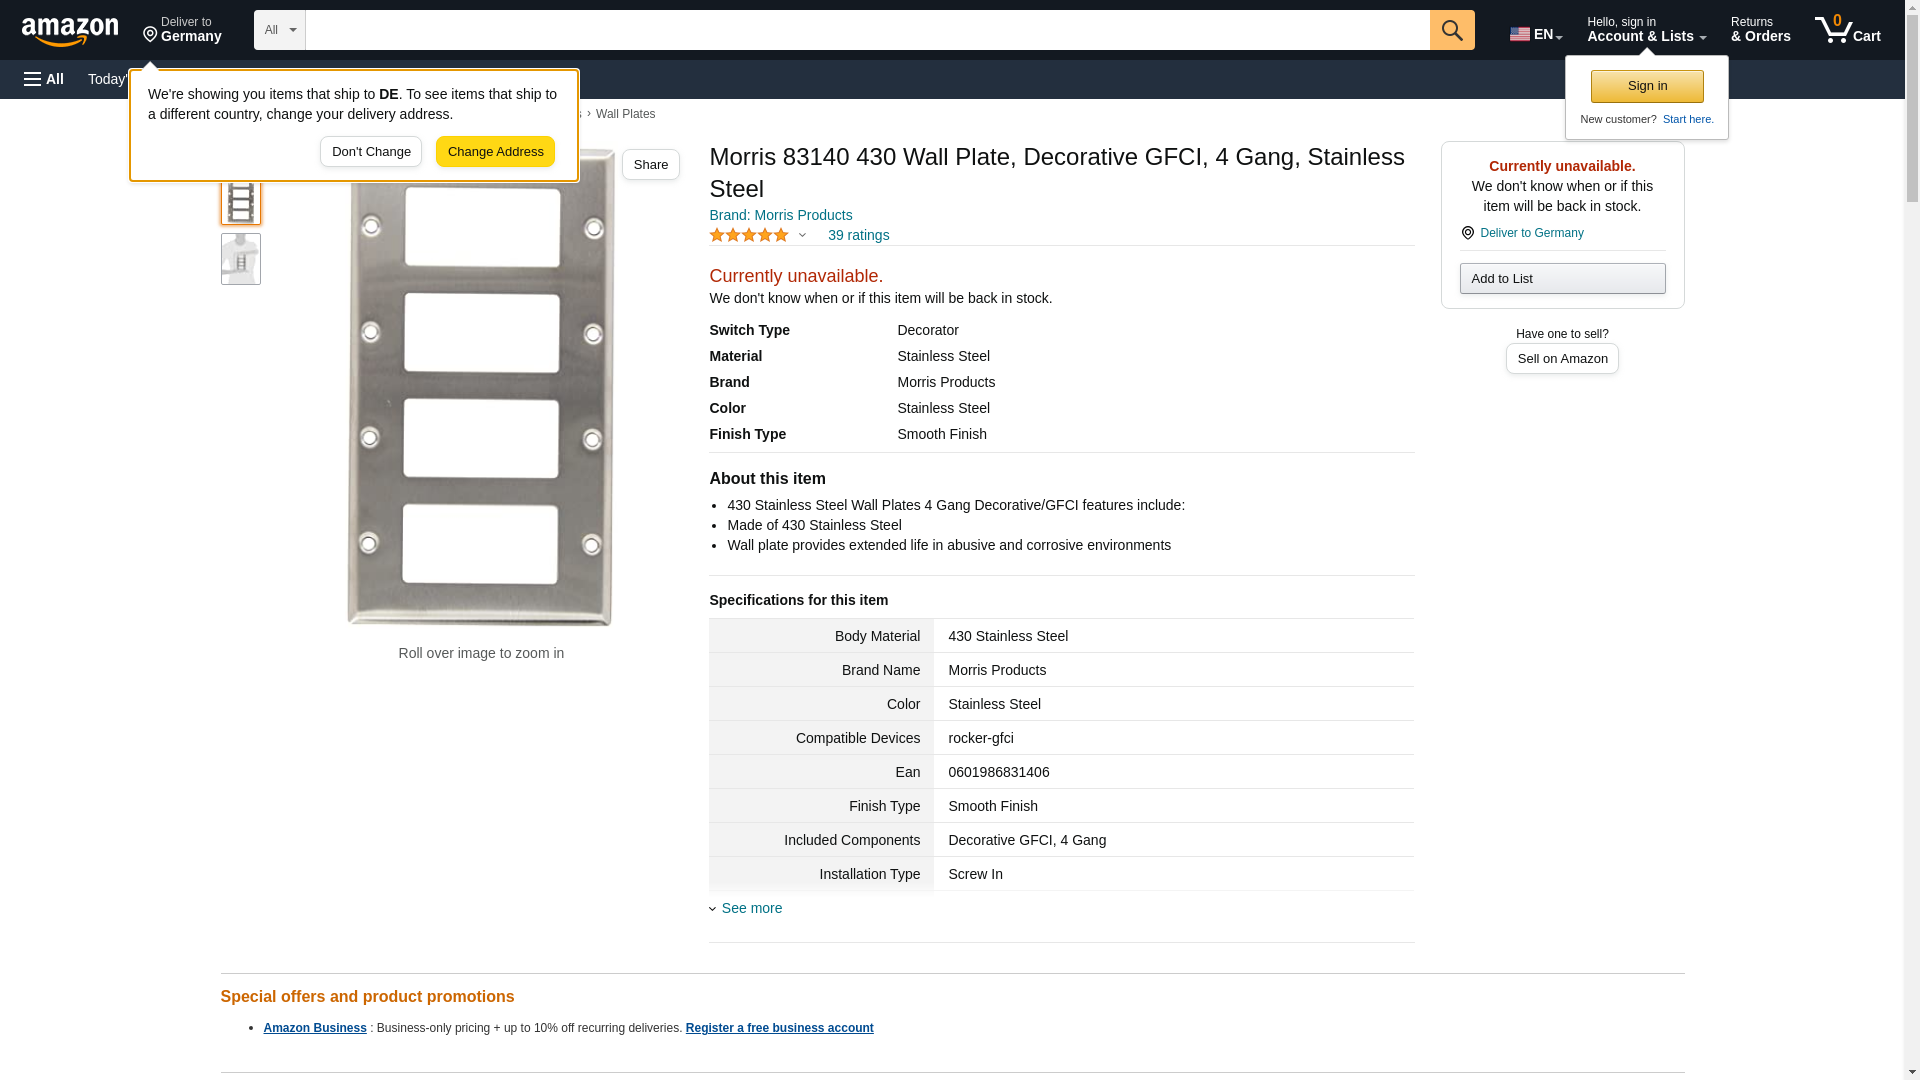The width and height of the screenshot is (1920, 1080).
Task: Open the EN language dropdown
Action: (1535, 34)
